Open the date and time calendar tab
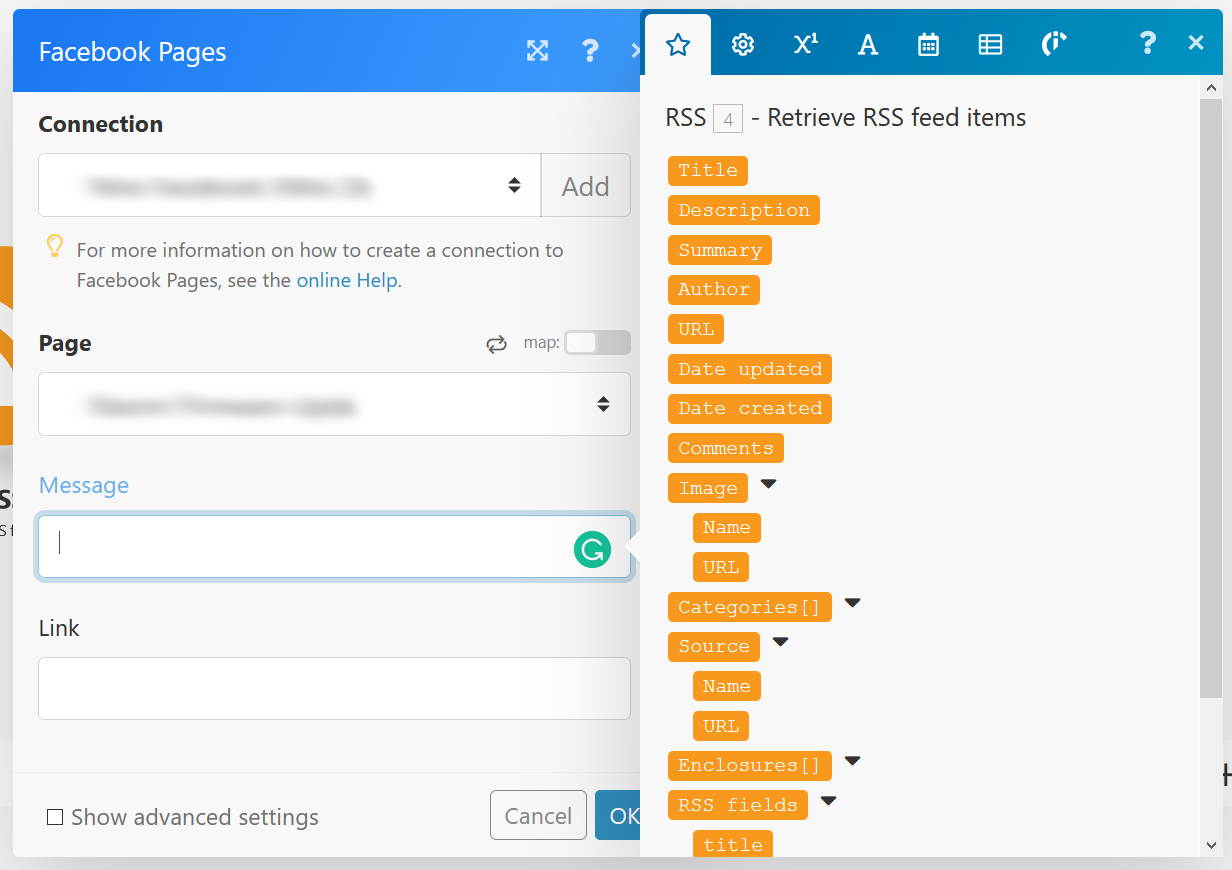1232x870 pixels. [x=929, y=44]
